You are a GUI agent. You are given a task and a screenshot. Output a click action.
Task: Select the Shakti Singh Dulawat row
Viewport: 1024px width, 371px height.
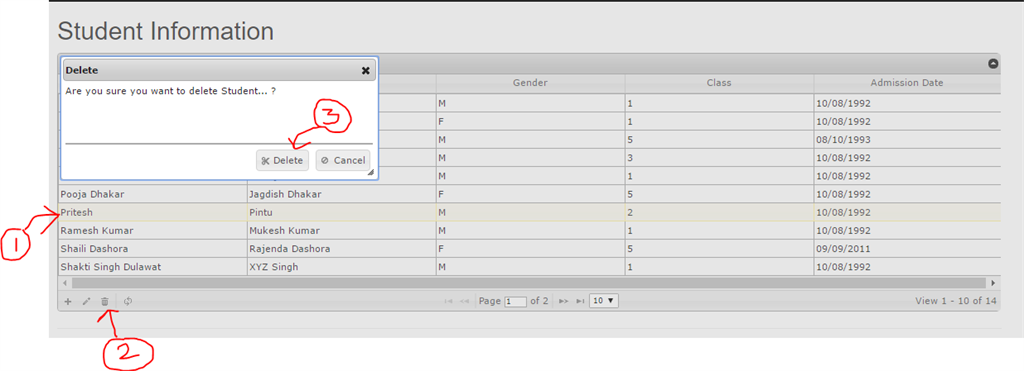[x=530, y=267]
